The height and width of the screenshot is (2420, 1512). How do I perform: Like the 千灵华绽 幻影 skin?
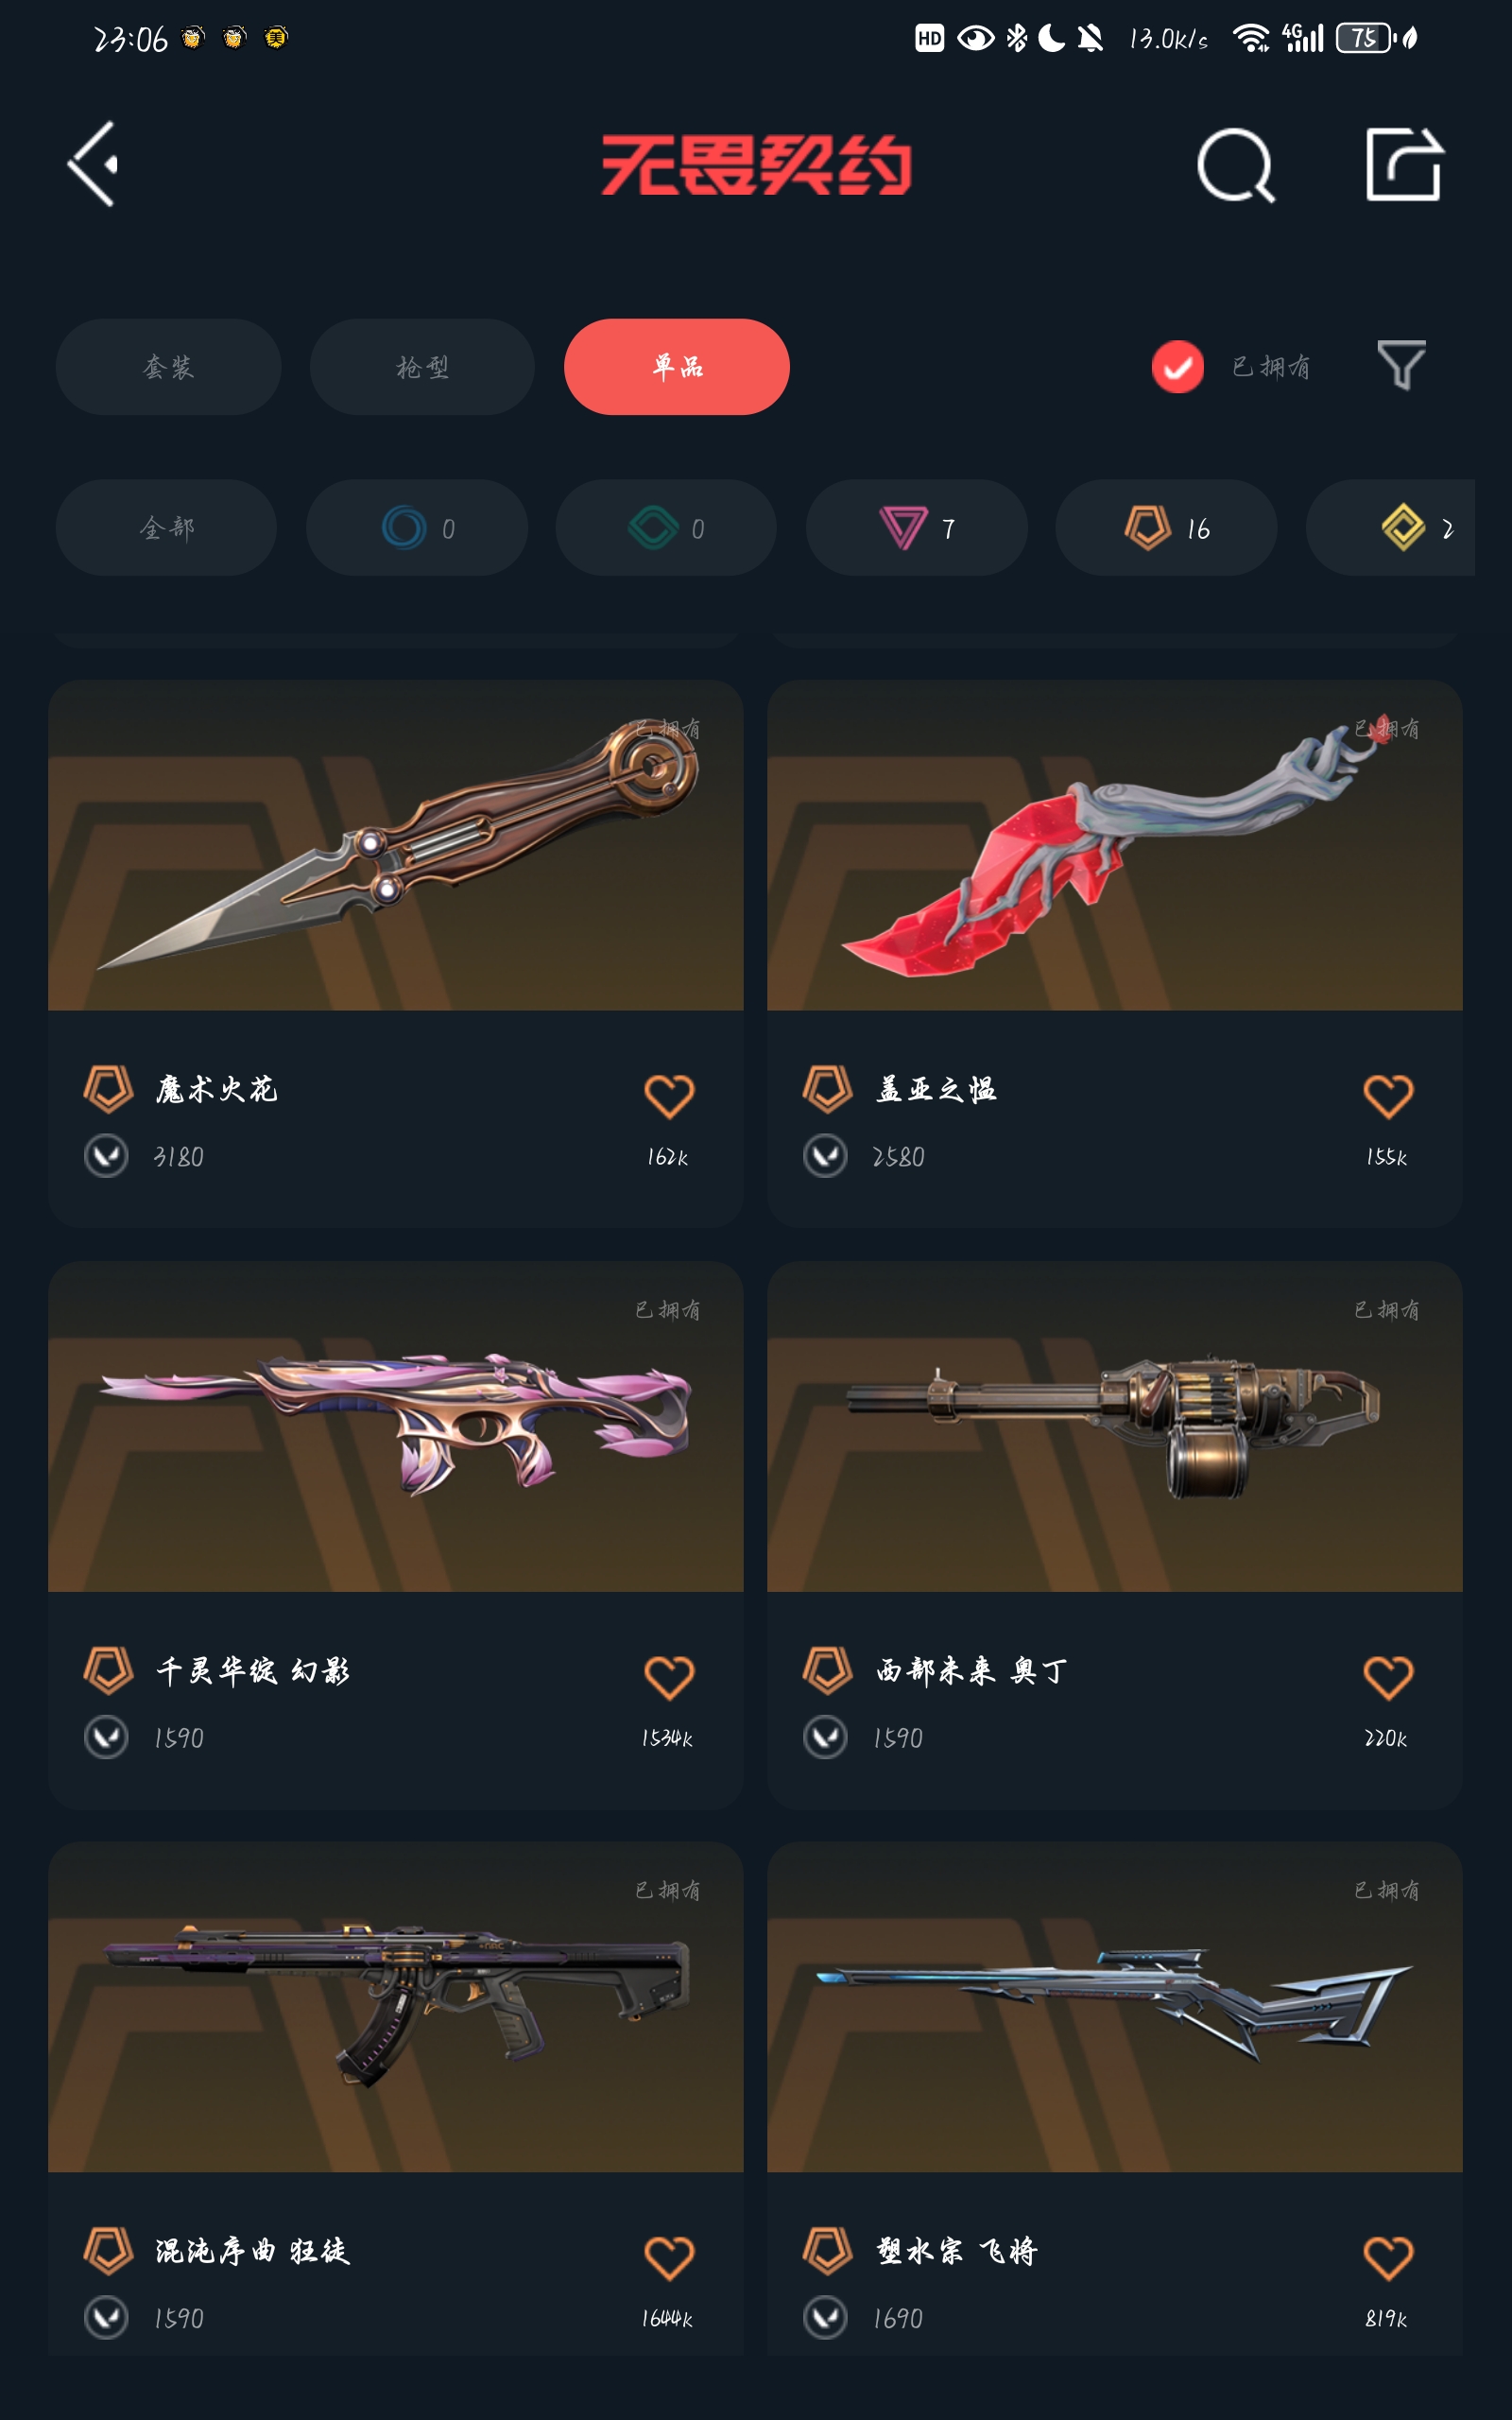669,1677
